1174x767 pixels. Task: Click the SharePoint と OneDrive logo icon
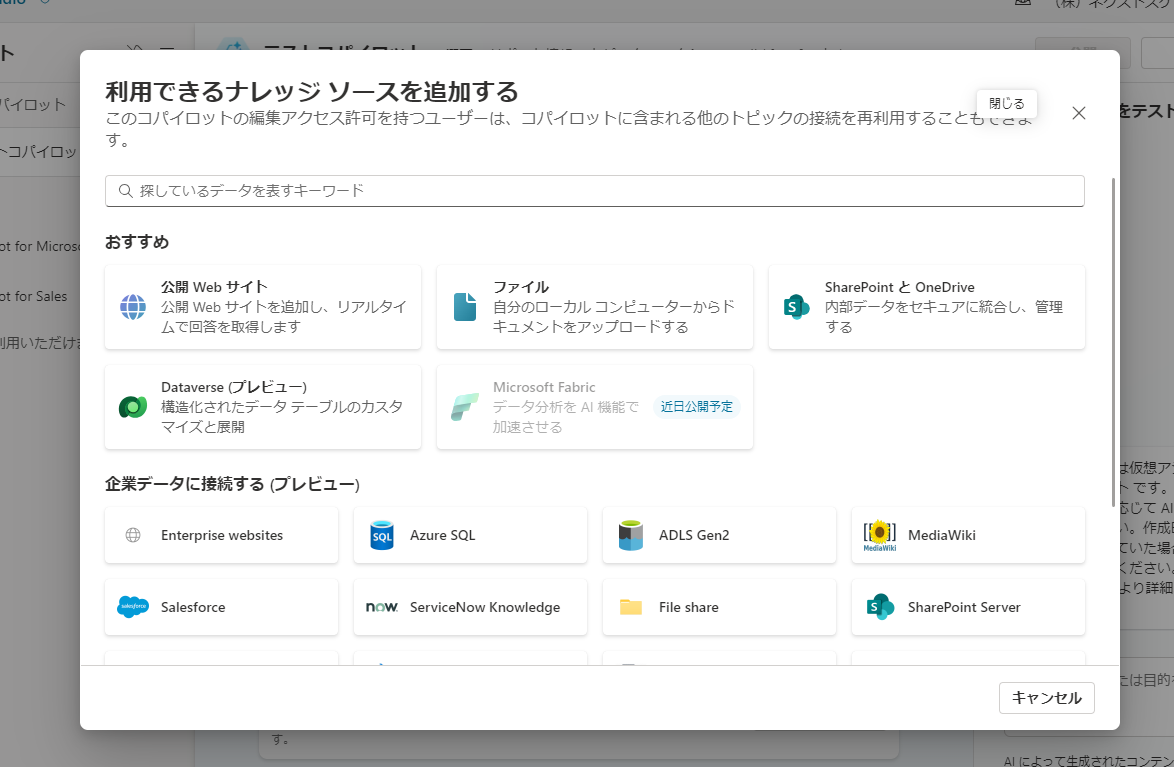click(x=797, y=307)
